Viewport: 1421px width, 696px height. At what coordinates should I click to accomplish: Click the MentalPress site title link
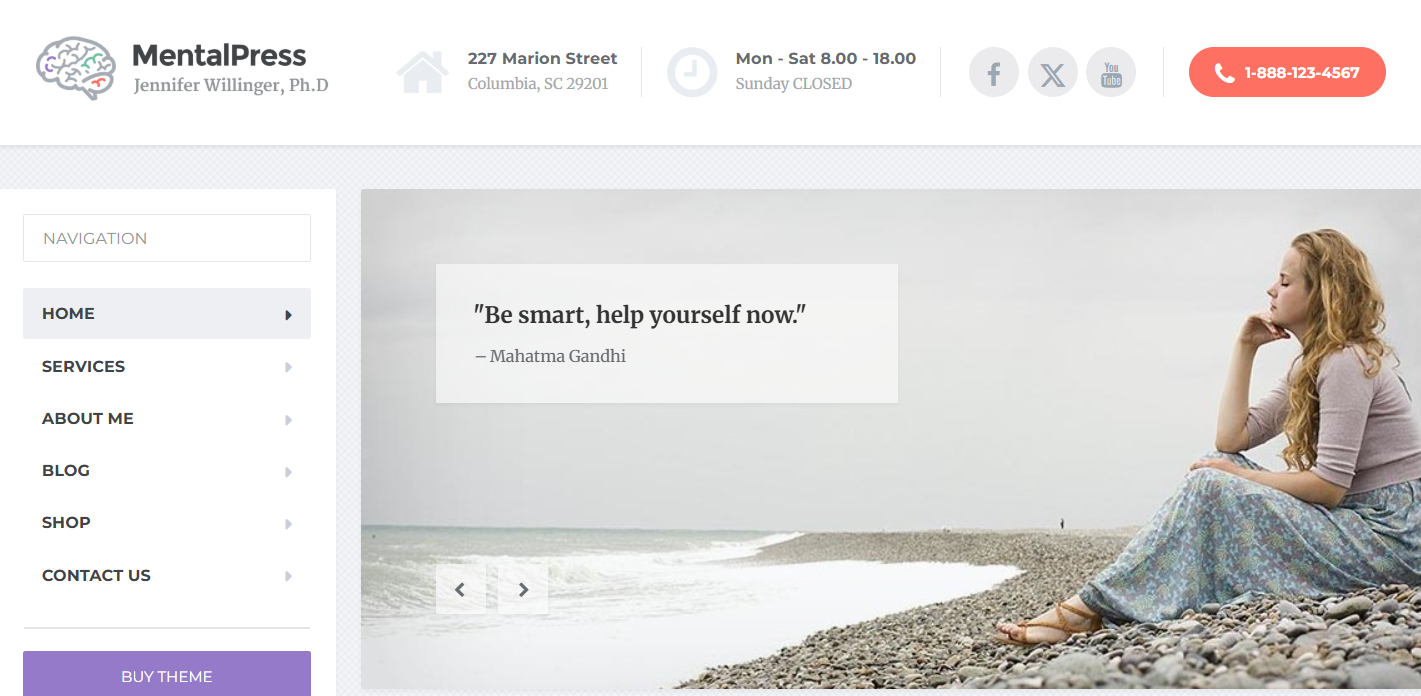pyautogui.click(x=219, y=55)
